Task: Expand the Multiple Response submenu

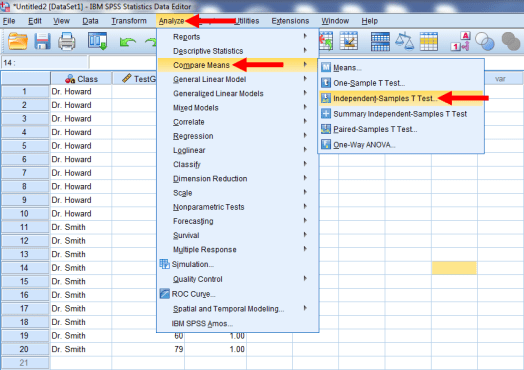Action: [x=237, y=249]
